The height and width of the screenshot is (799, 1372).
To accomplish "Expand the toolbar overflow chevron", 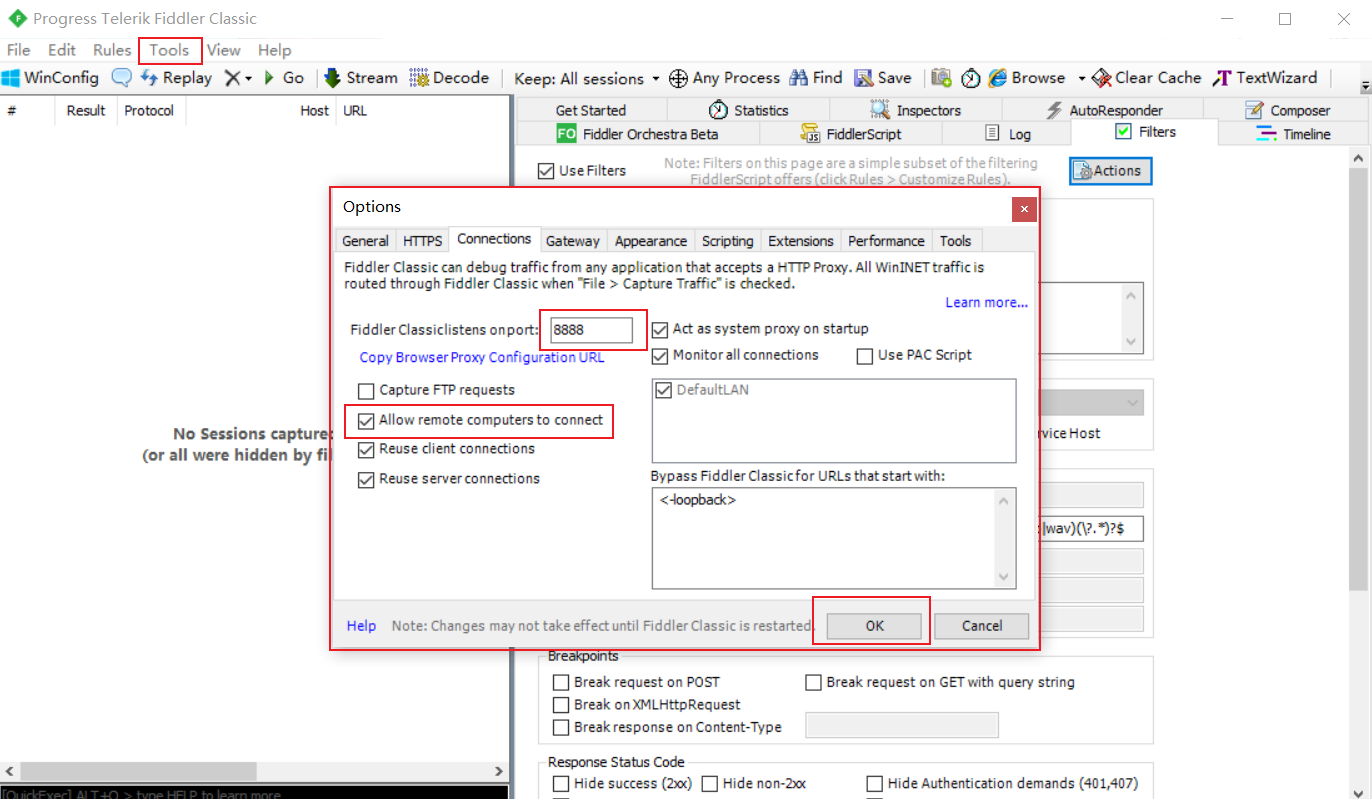I will (1363, 86).
